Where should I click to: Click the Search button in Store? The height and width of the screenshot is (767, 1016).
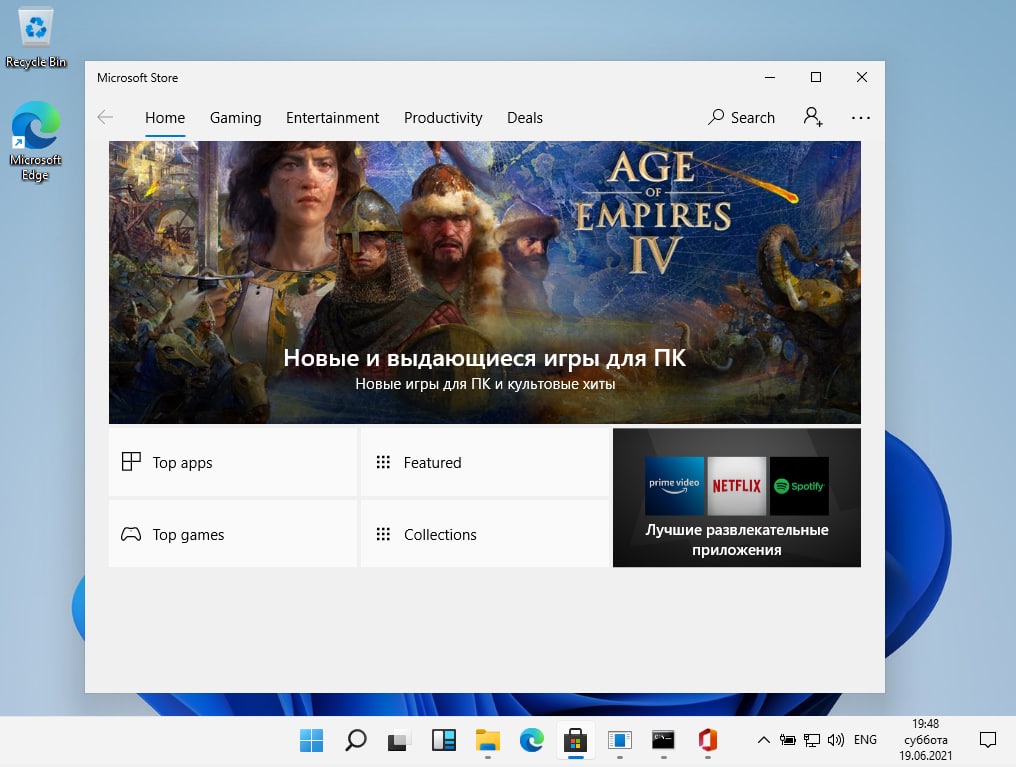[741, 117]
